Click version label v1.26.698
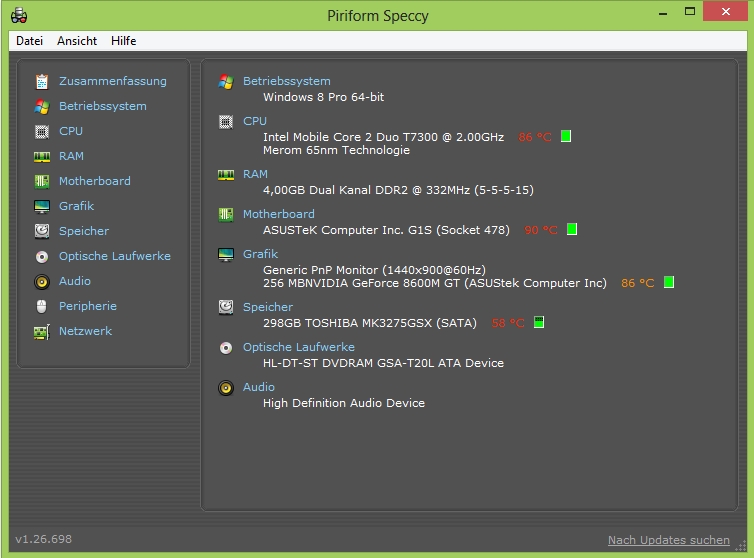 click(x=43, y=539)
